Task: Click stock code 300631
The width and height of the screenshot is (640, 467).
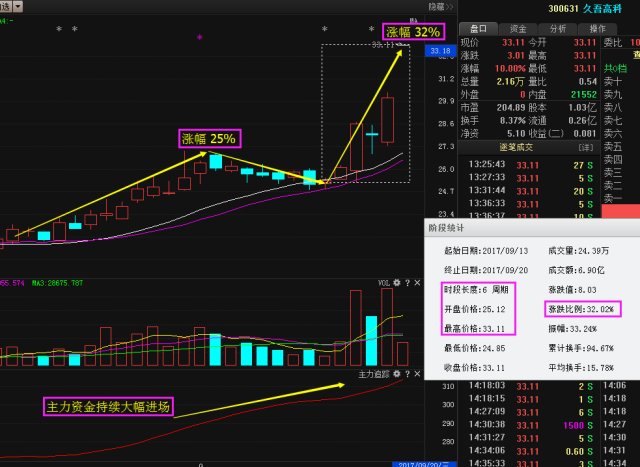Action: 563,9
